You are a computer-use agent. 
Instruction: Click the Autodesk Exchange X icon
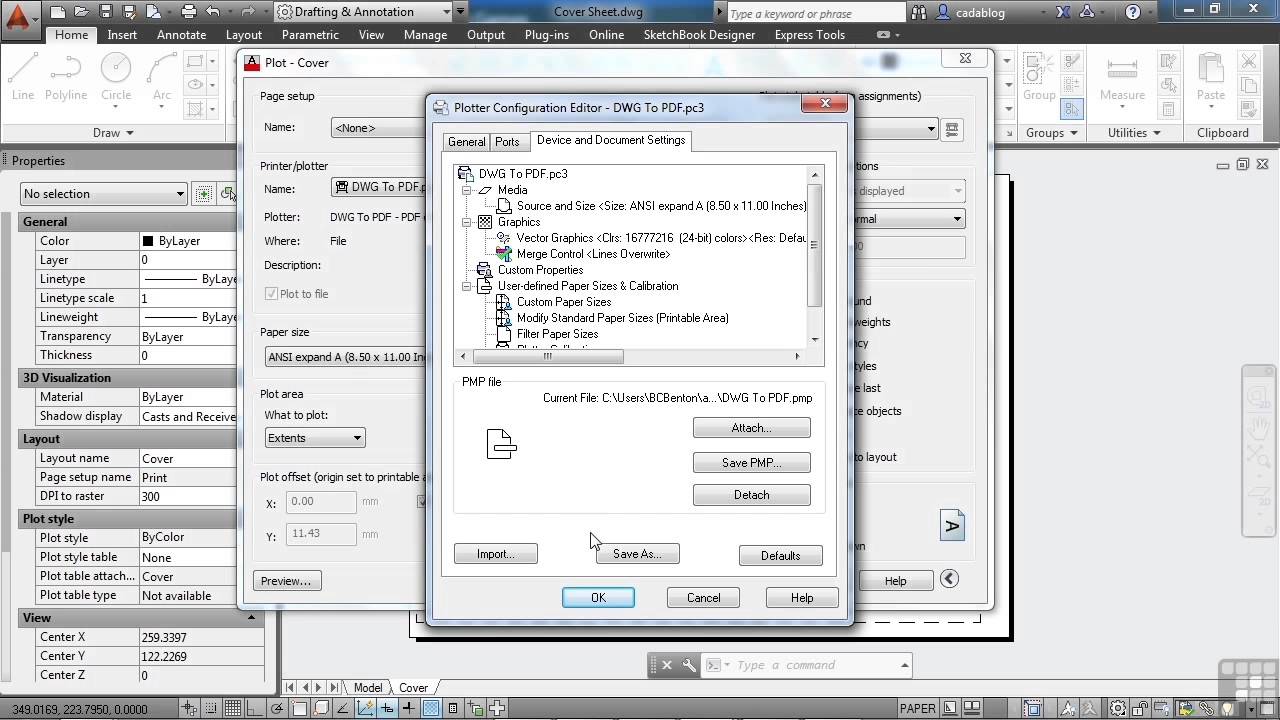click(x=1063, y=13)
